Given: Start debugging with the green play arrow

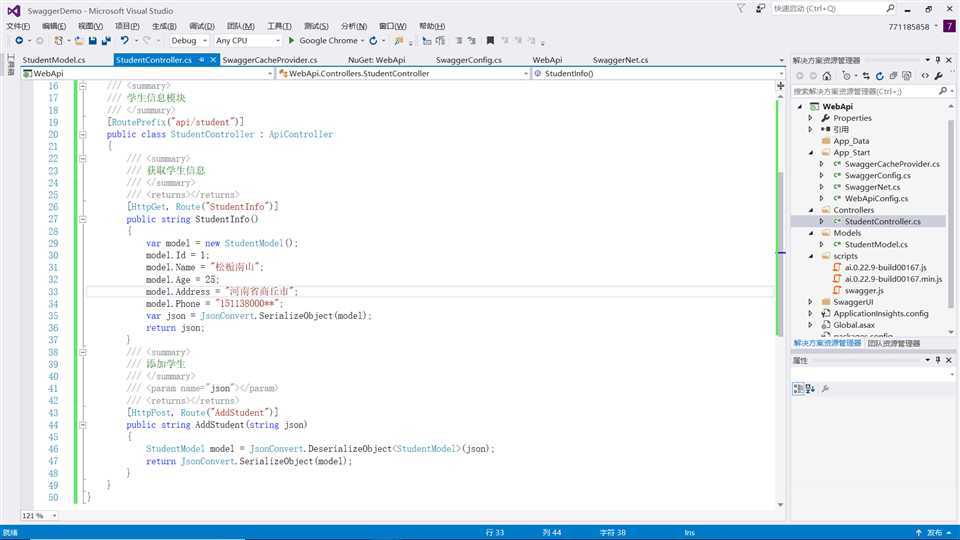Looking at the screenshot, I should click(x=291, y=40).
